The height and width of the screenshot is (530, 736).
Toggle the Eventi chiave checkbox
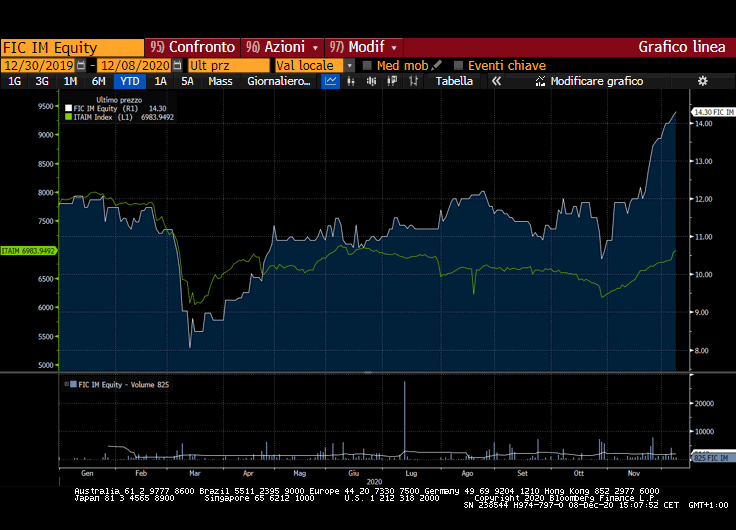pyautogui.click(x=458, y=65)
